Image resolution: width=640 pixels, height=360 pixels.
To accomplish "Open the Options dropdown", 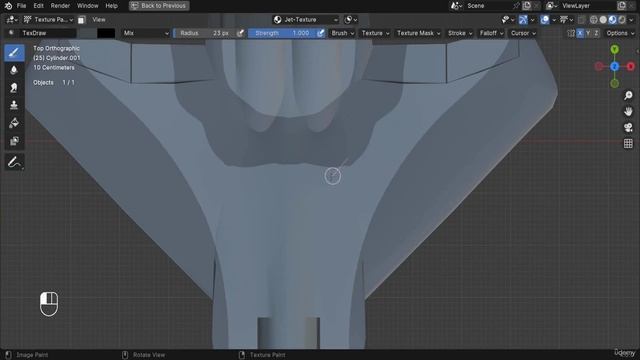I will 620,33.
